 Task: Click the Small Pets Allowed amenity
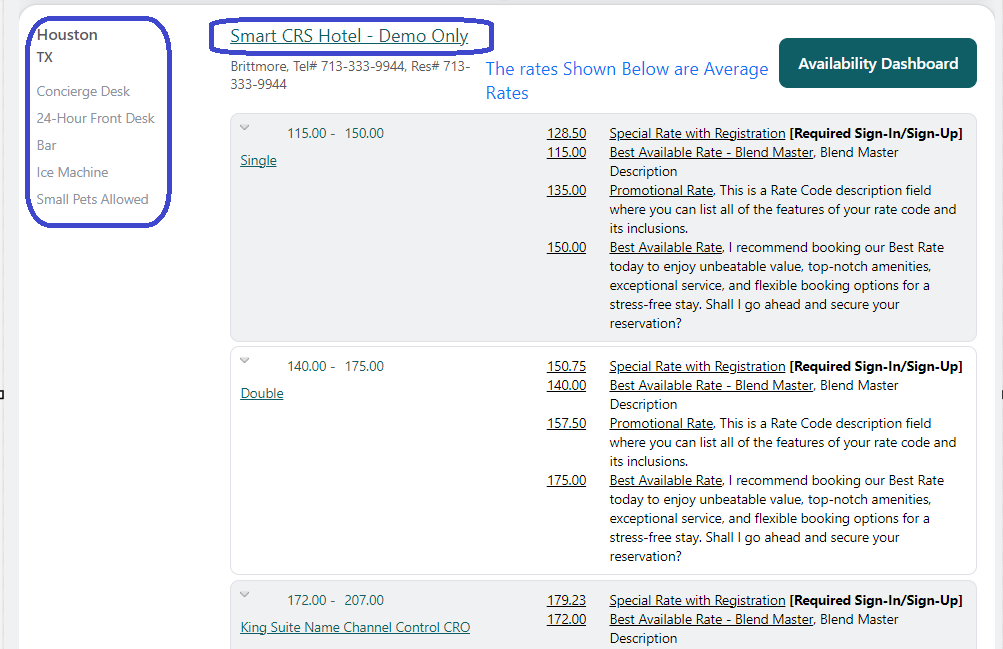[92, 199]
